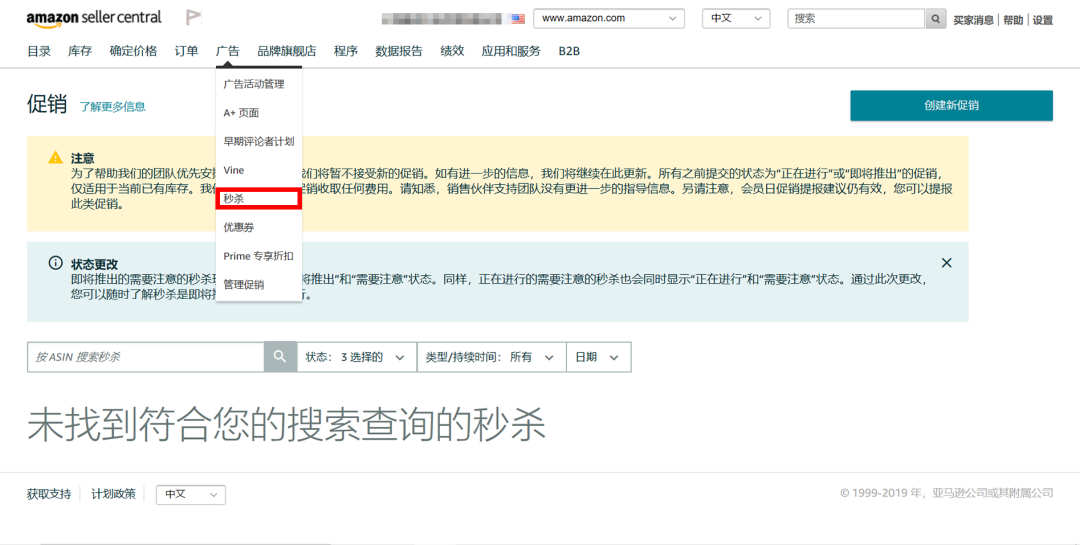Open the 确定价格 menu

[133, 51]
